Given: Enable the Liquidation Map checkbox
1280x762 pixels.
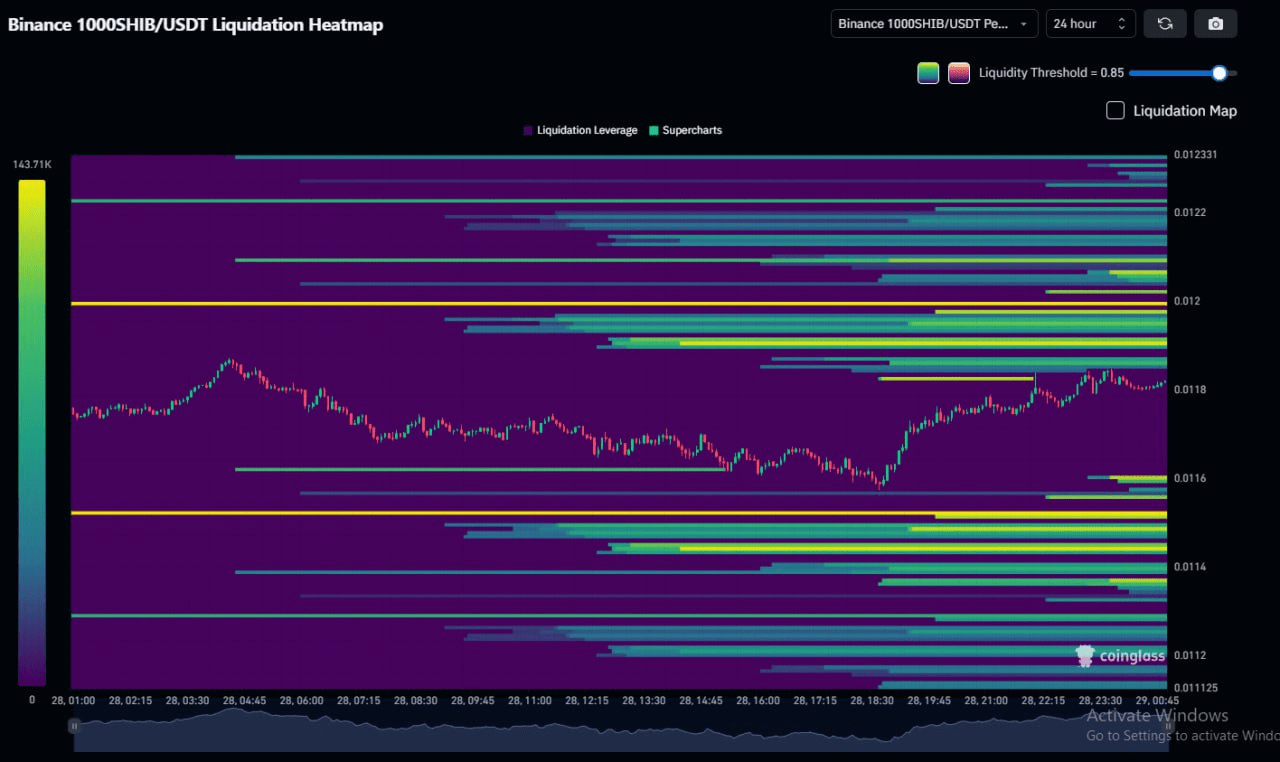Looking at the screenshot, I should click(1115, 111).
